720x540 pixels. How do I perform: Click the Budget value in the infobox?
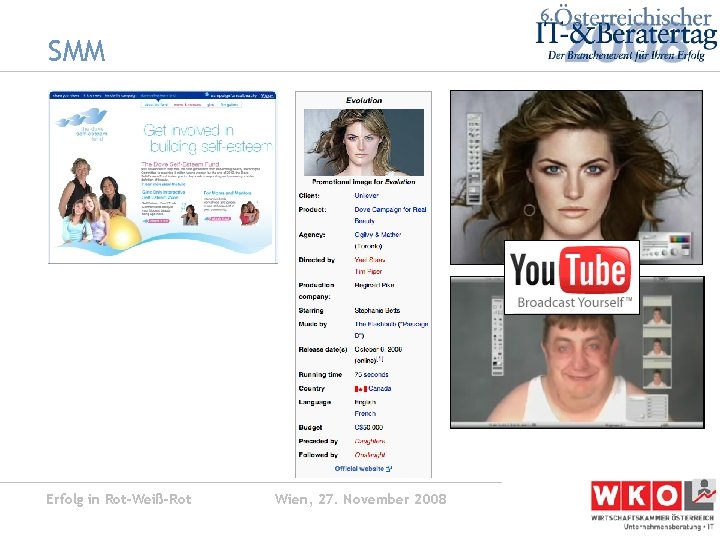coord(369,428)
